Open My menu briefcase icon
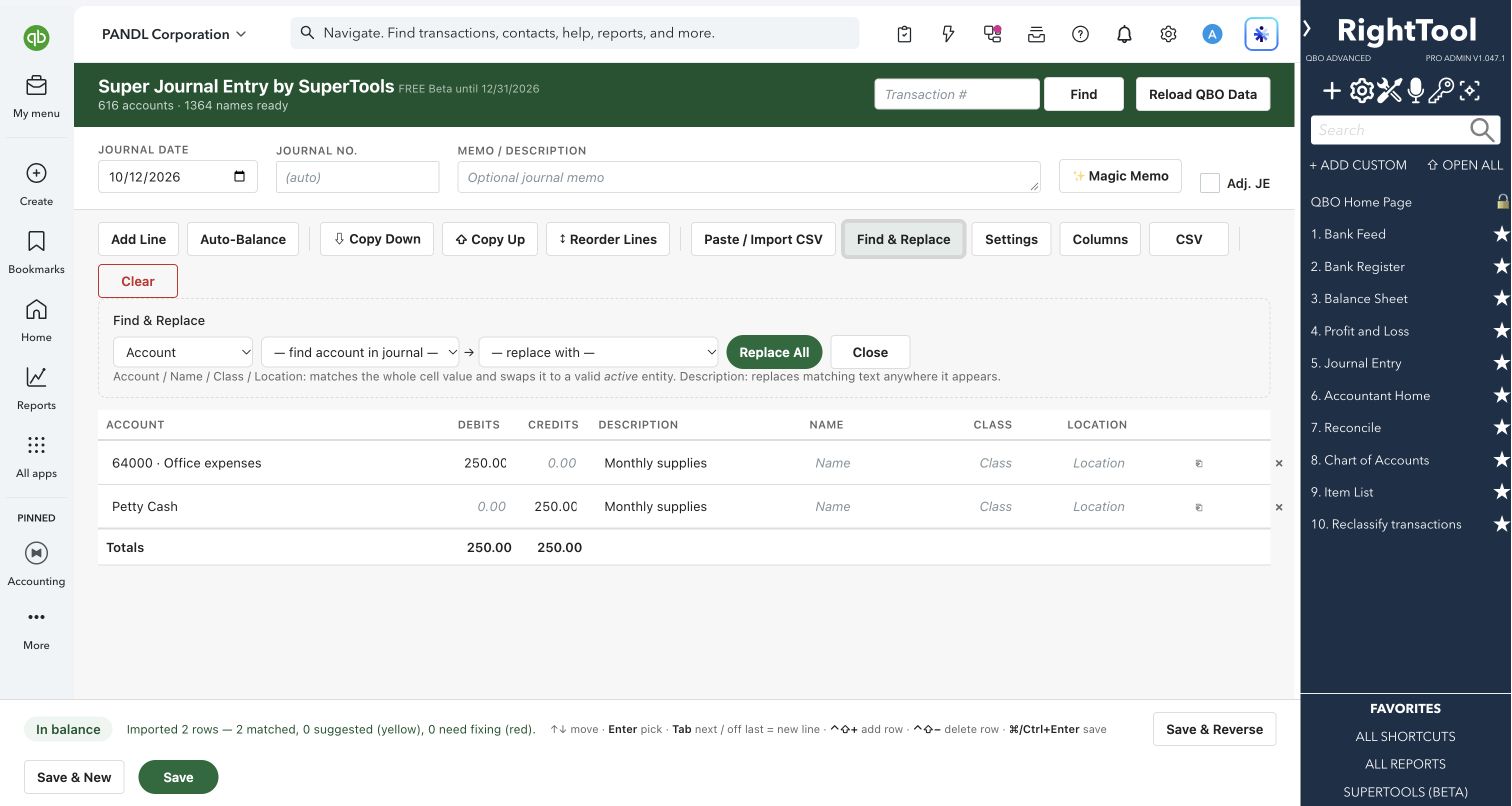This screenshot has height=806, width=1512. coord(36,86)
